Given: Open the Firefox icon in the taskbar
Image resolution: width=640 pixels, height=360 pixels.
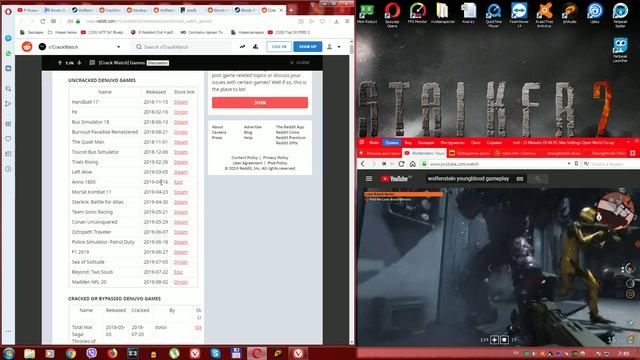Looking at the screenshot, I should pyautogui.click(x=112, y=353).
